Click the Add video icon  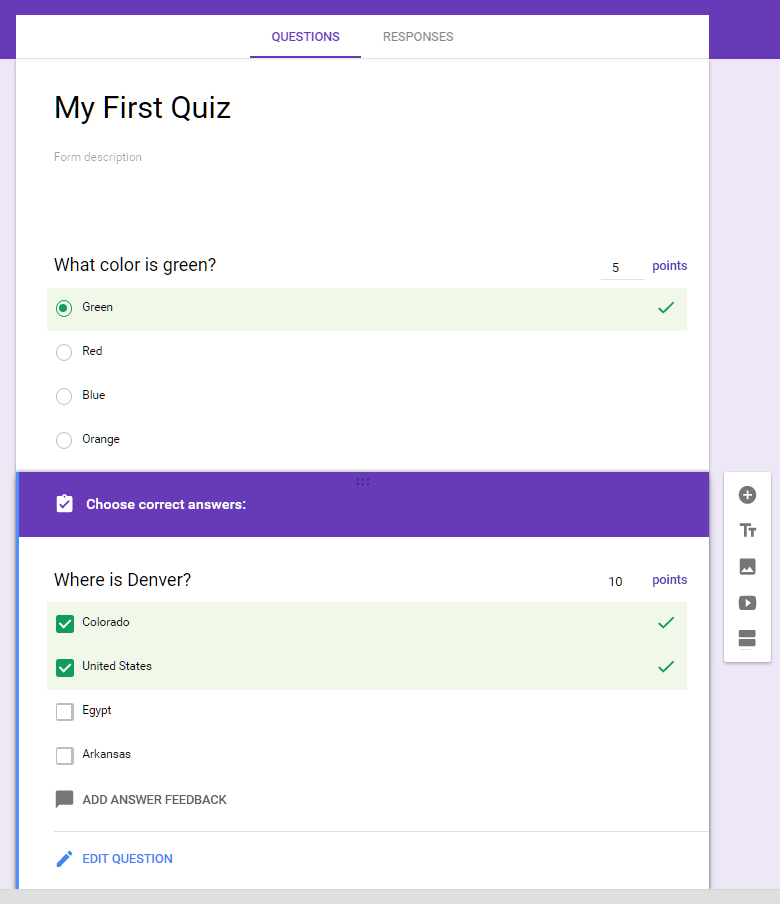point(747,603)
